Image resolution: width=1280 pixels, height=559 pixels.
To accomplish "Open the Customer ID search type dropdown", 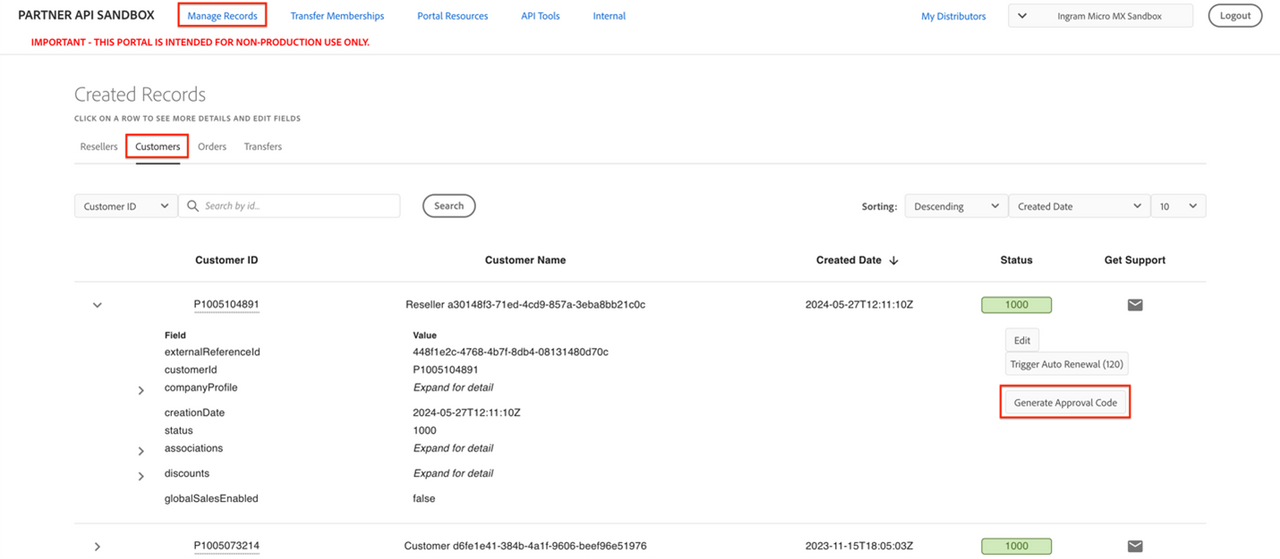I will tap(126, 206).
